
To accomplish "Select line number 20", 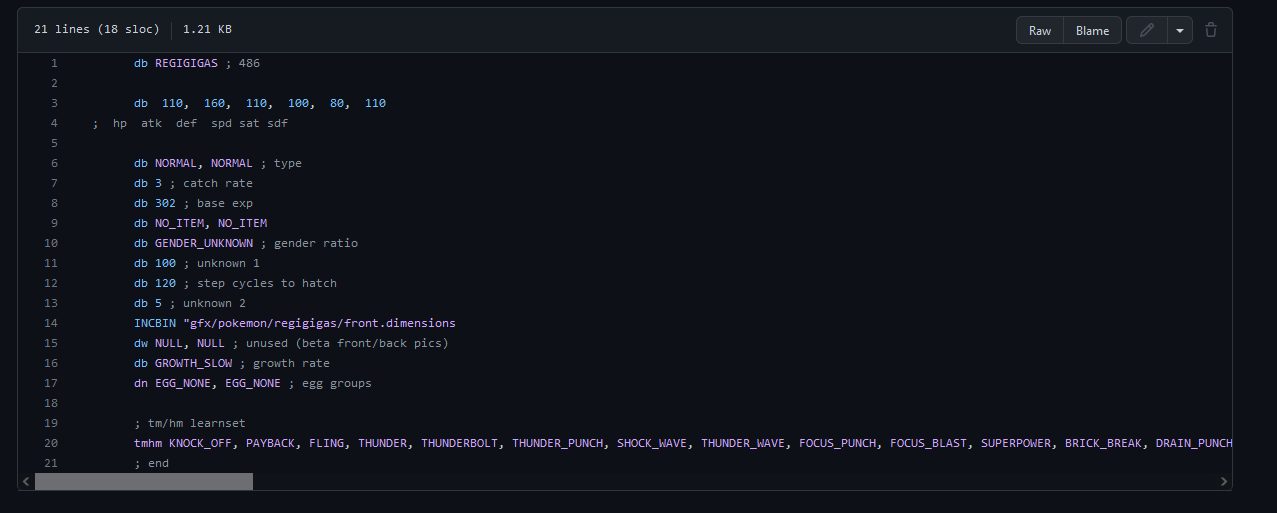I will [x=51, y=443].
